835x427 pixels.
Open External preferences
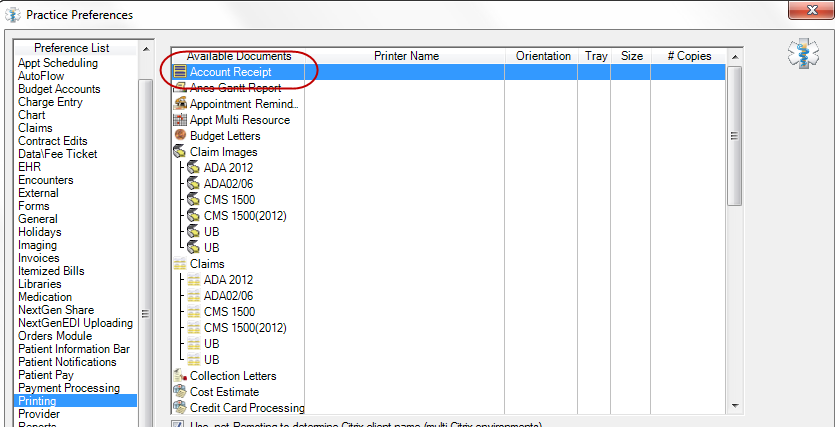coord(38,193)
